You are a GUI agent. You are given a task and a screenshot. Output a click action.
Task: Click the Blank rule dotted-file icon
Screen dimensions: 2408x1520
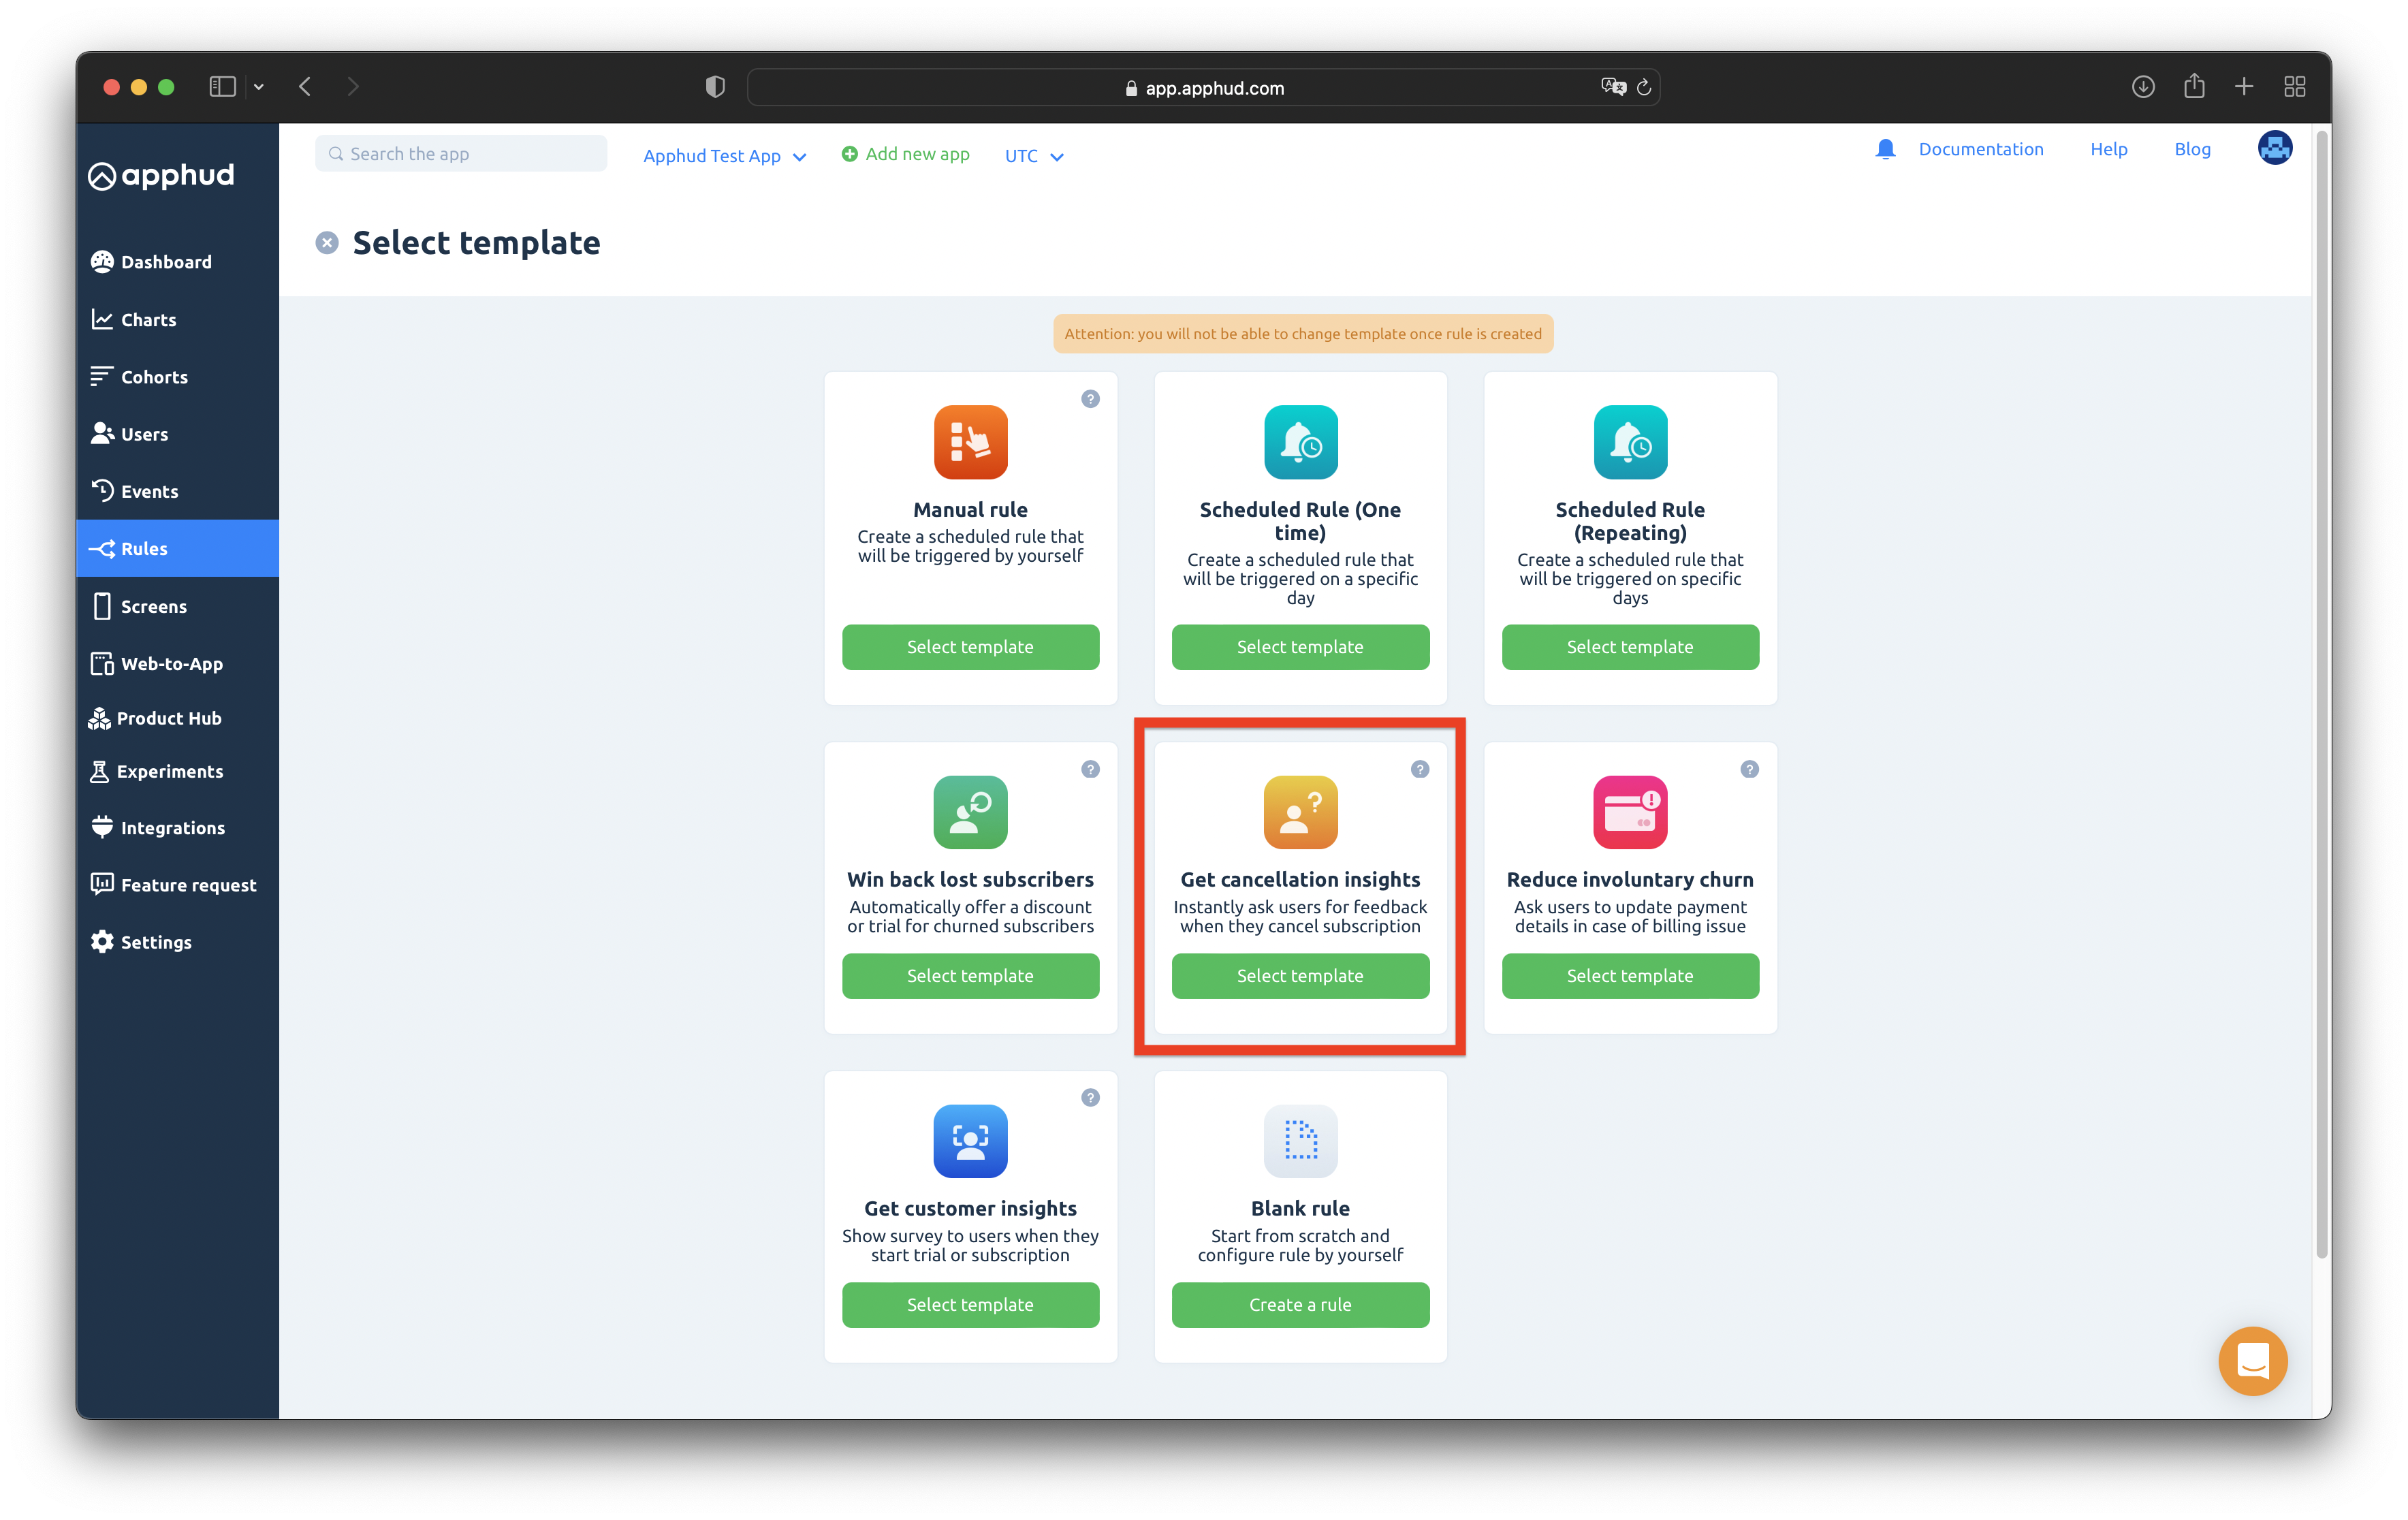click(1300, 1141)
